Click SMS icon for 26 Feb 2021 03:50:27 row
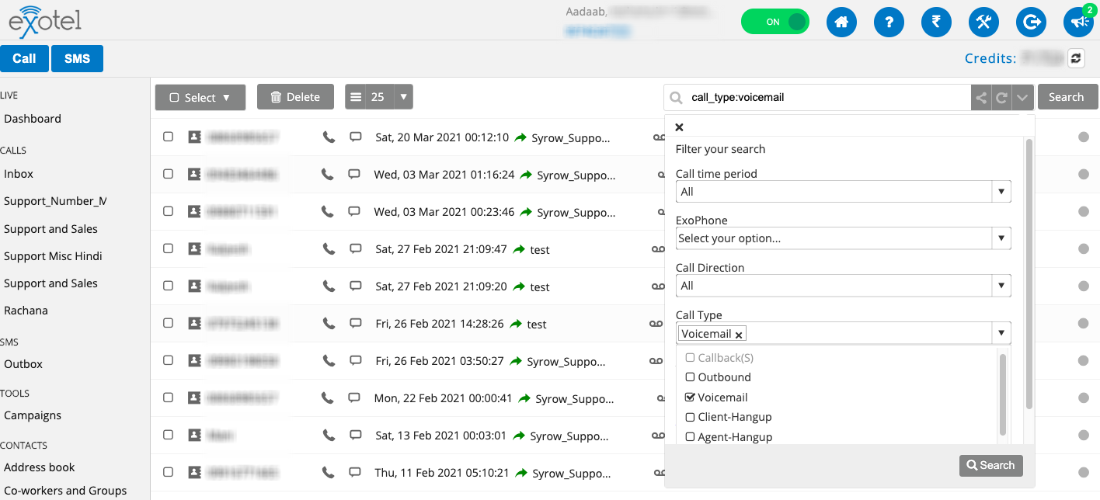 tap(355, 360)
